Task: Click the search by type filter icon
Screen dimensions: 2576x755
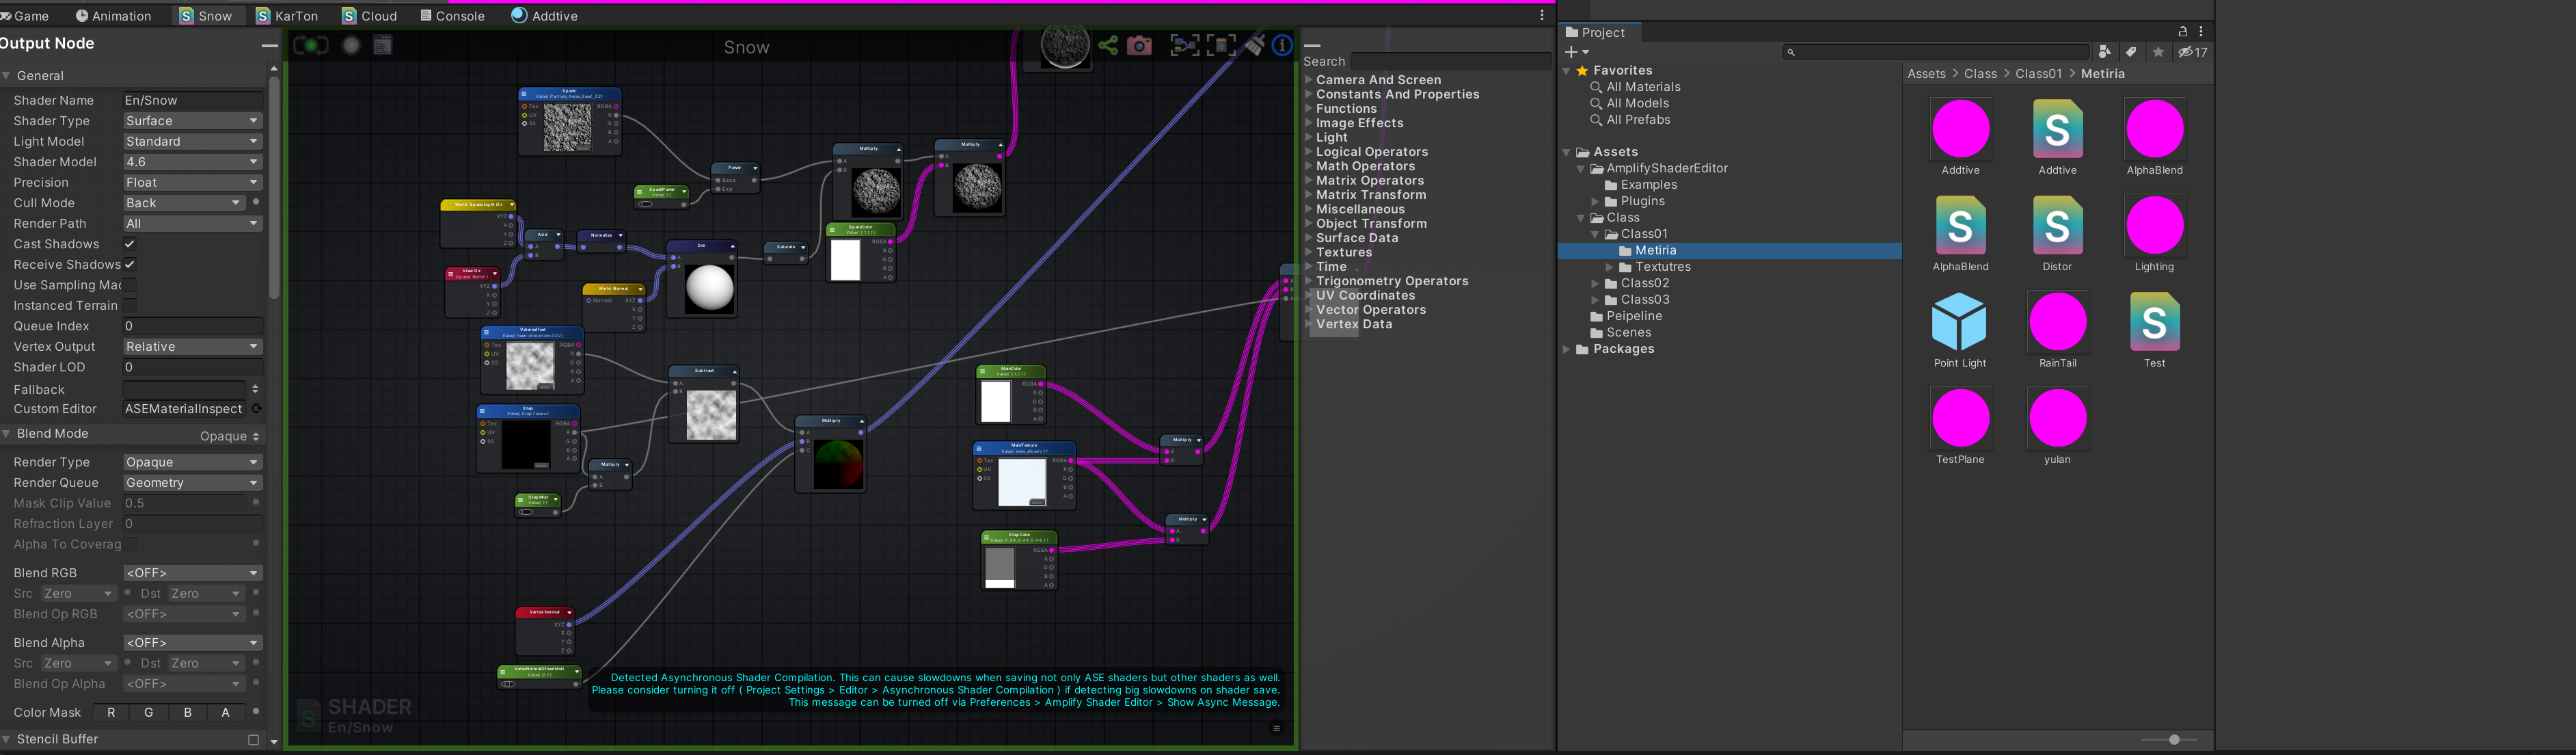Action: click(2105, 52)
